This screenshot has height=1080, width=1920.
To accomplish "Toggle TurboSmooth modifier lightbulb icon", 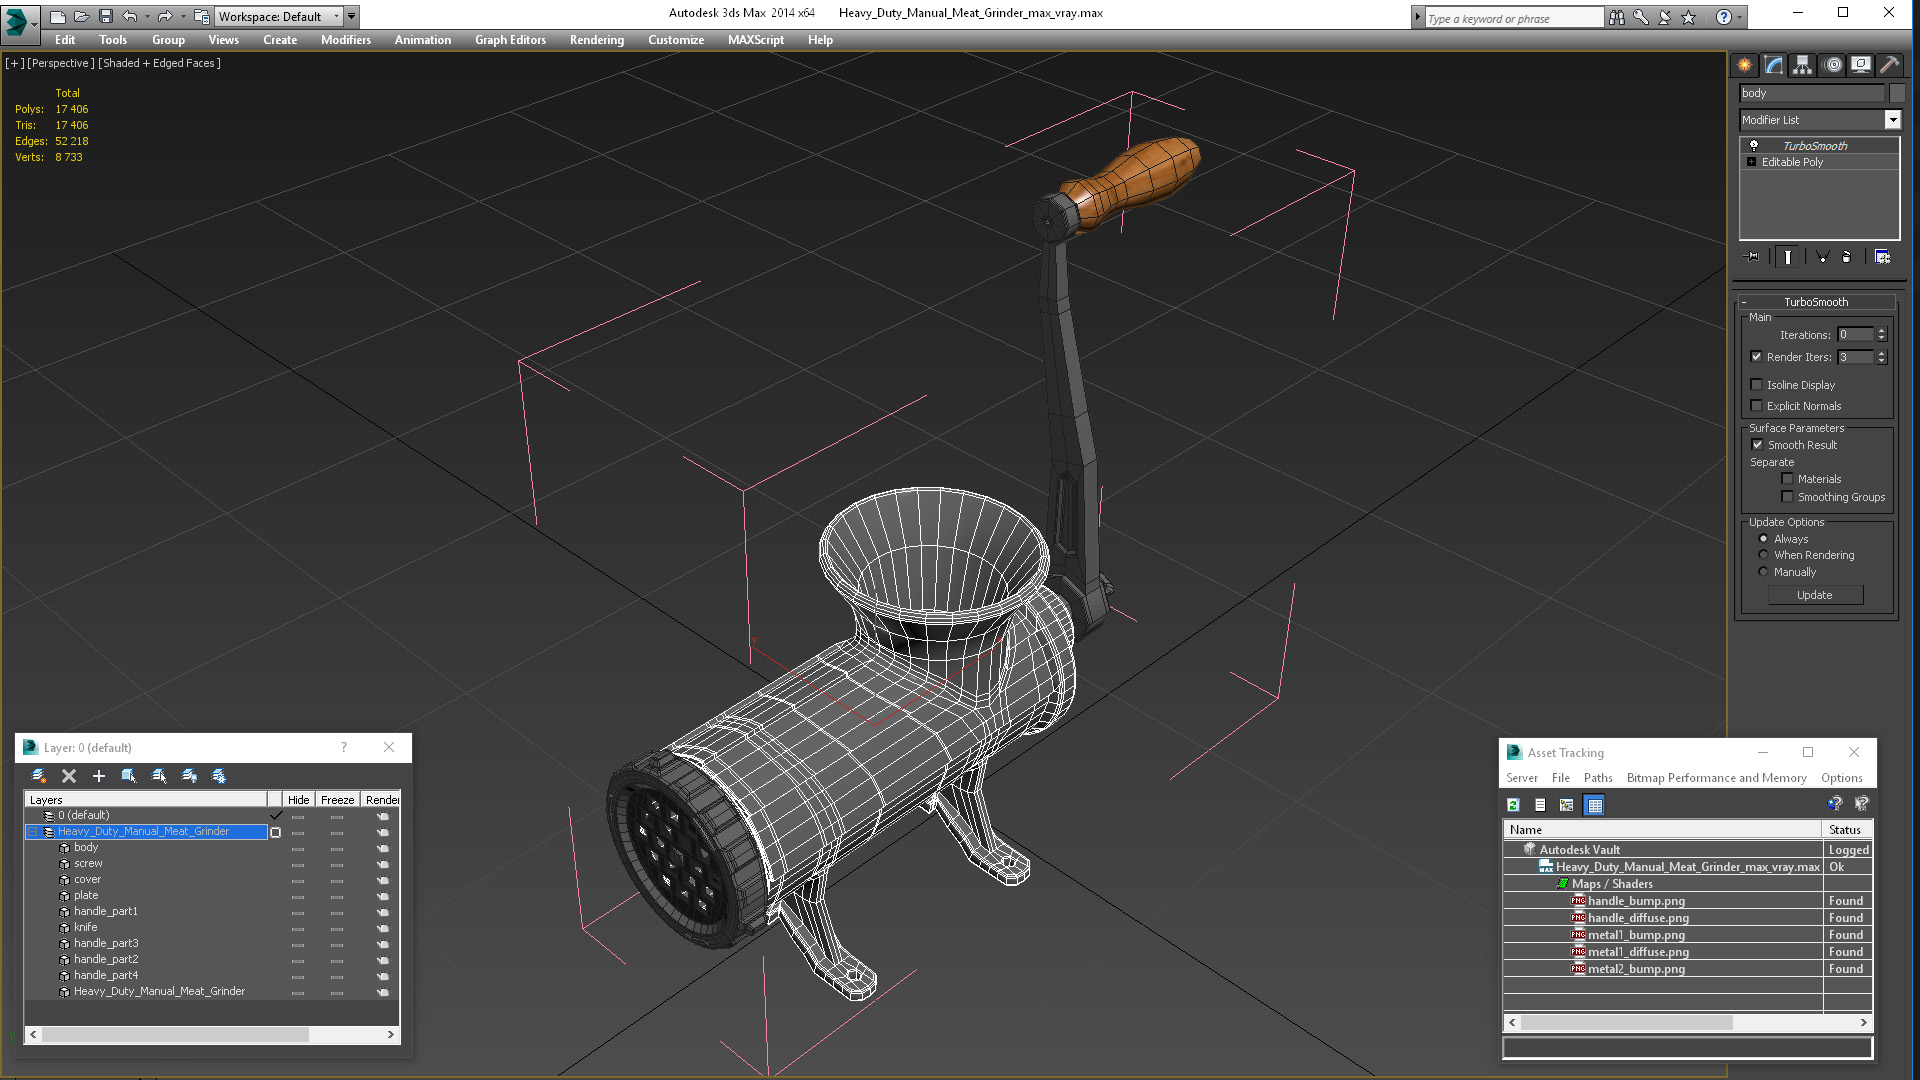I will point(1754,146).
